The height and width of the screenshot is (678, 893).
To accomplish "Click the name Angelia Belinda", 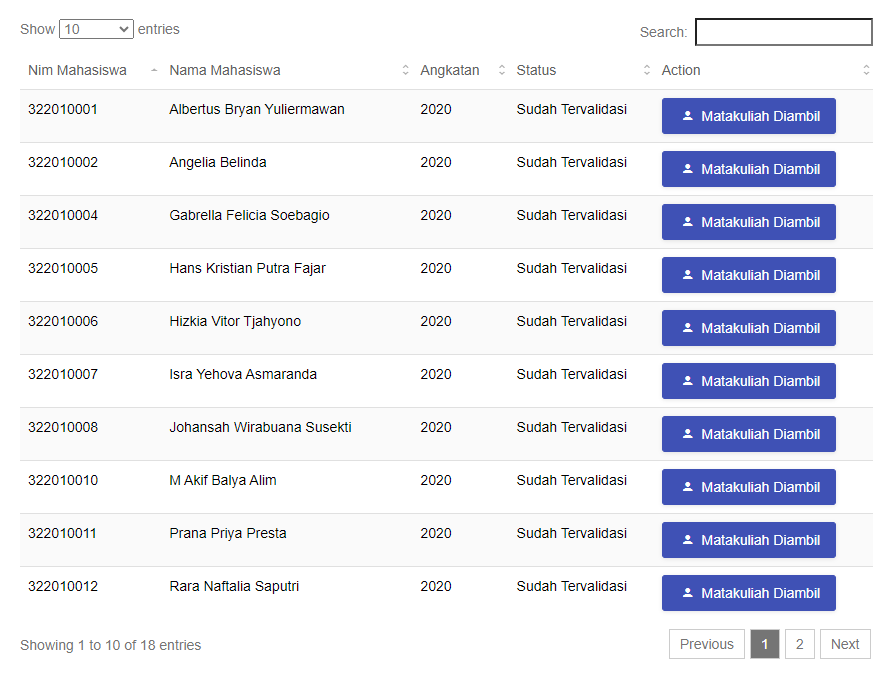I will (x=218, y=162).
